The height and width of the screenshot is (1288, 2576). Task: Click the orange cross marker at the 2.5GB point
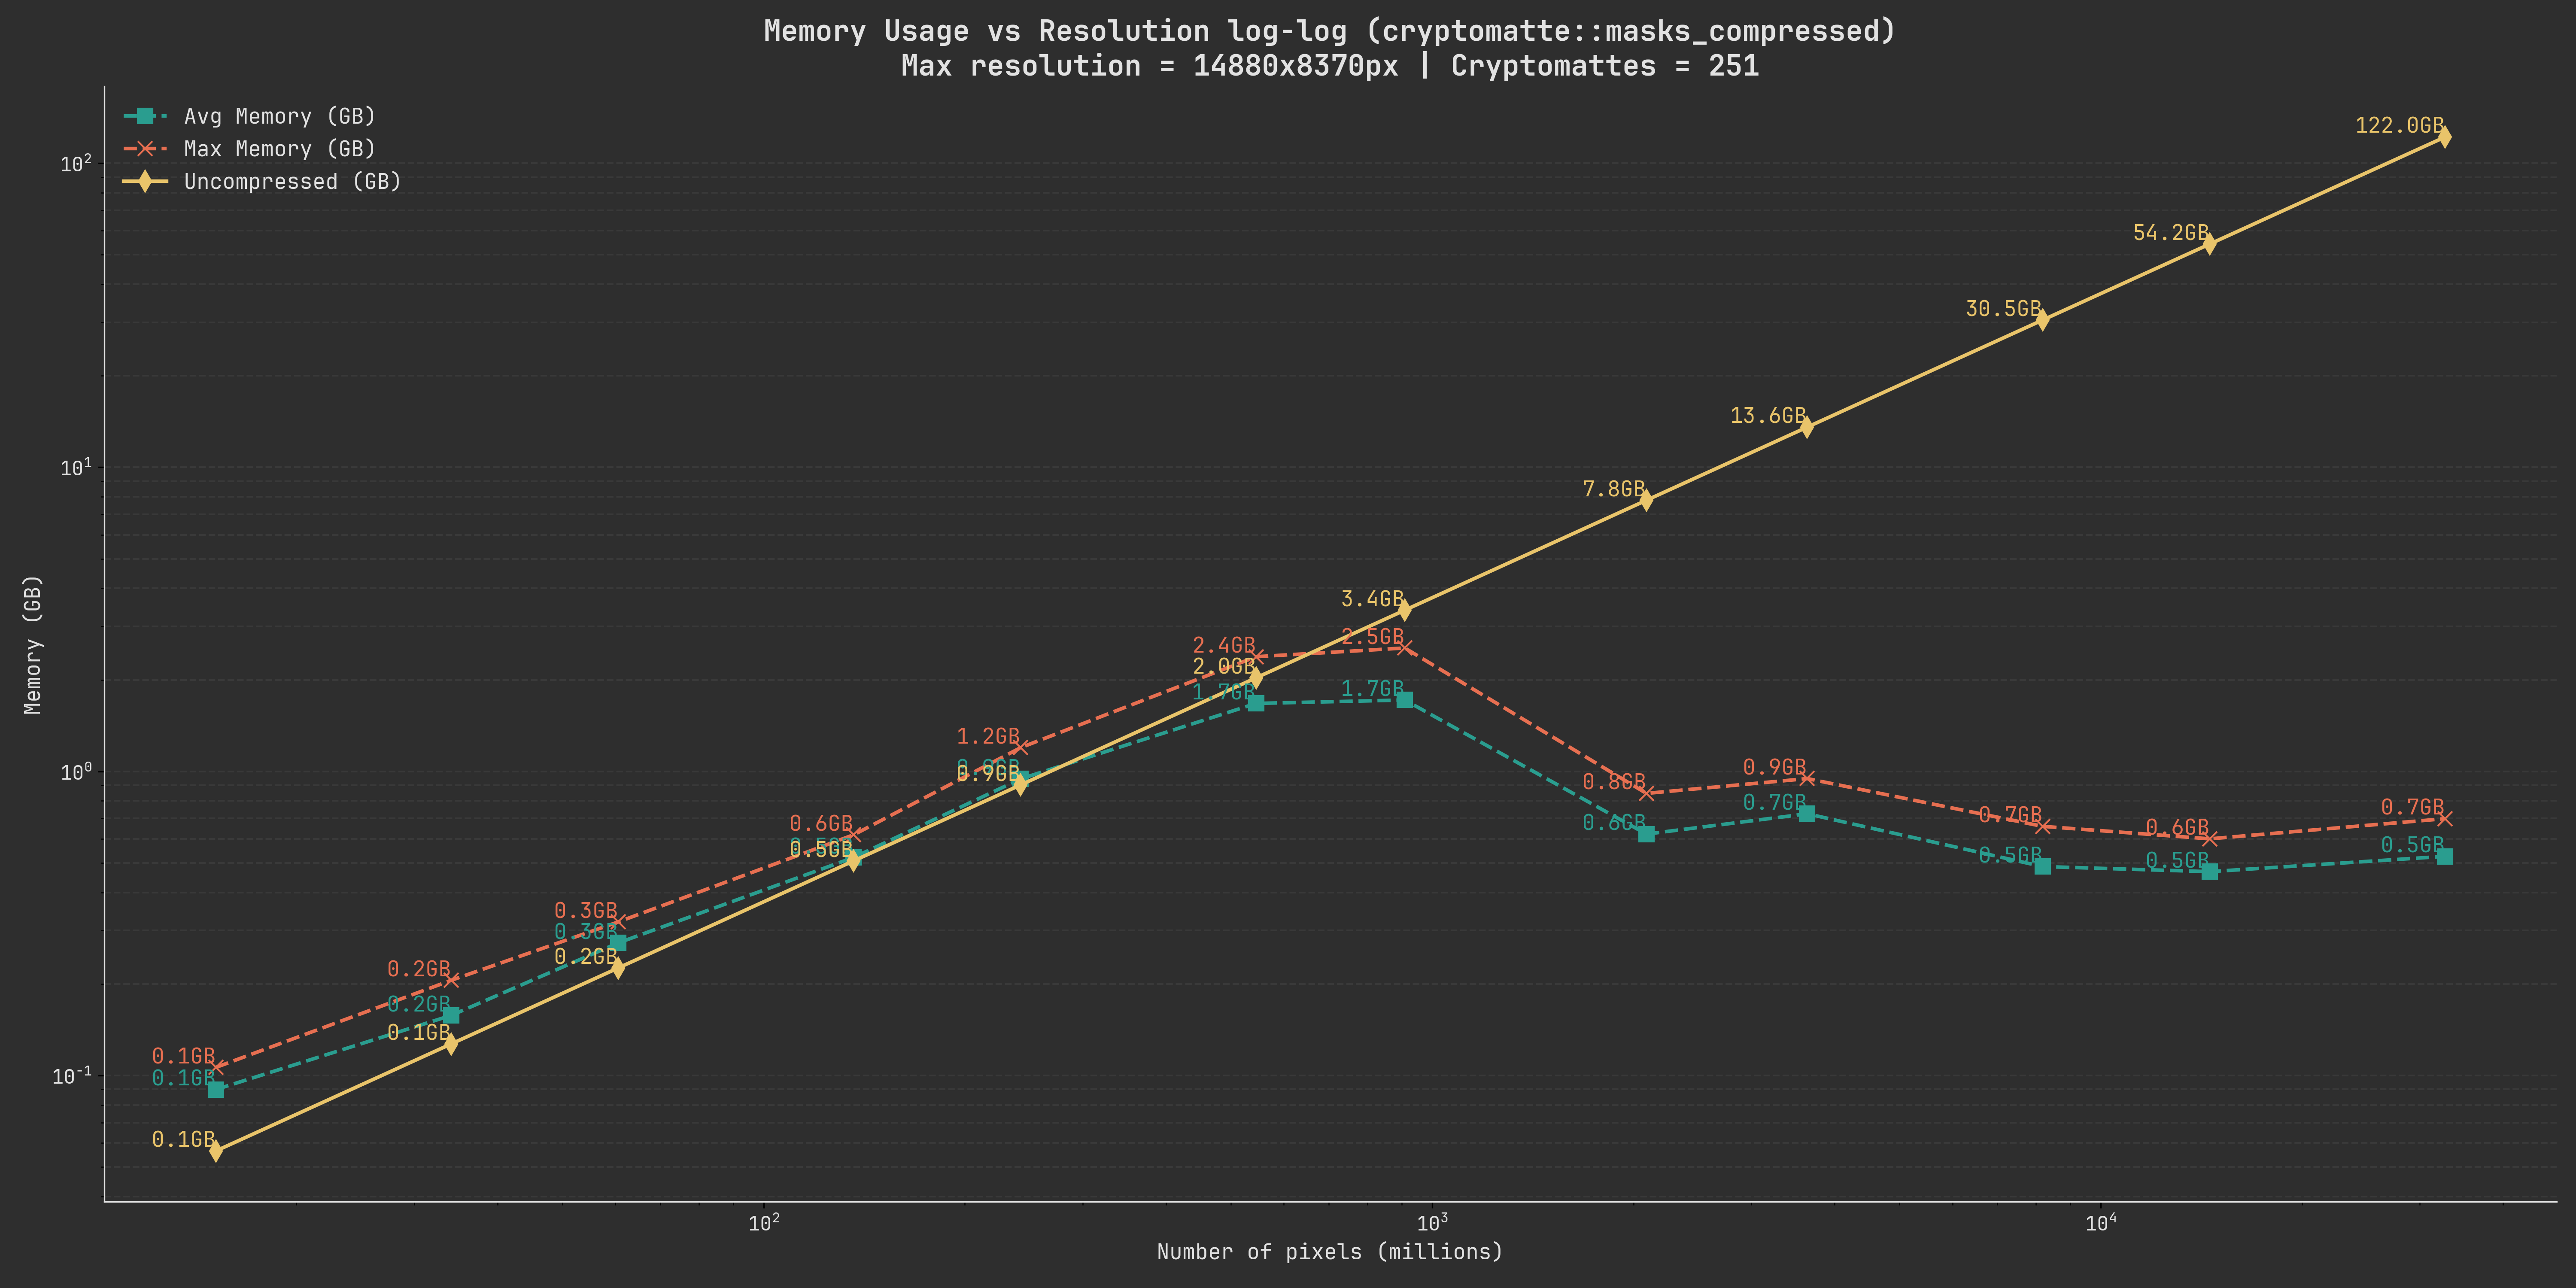(x=1405, y=648)
